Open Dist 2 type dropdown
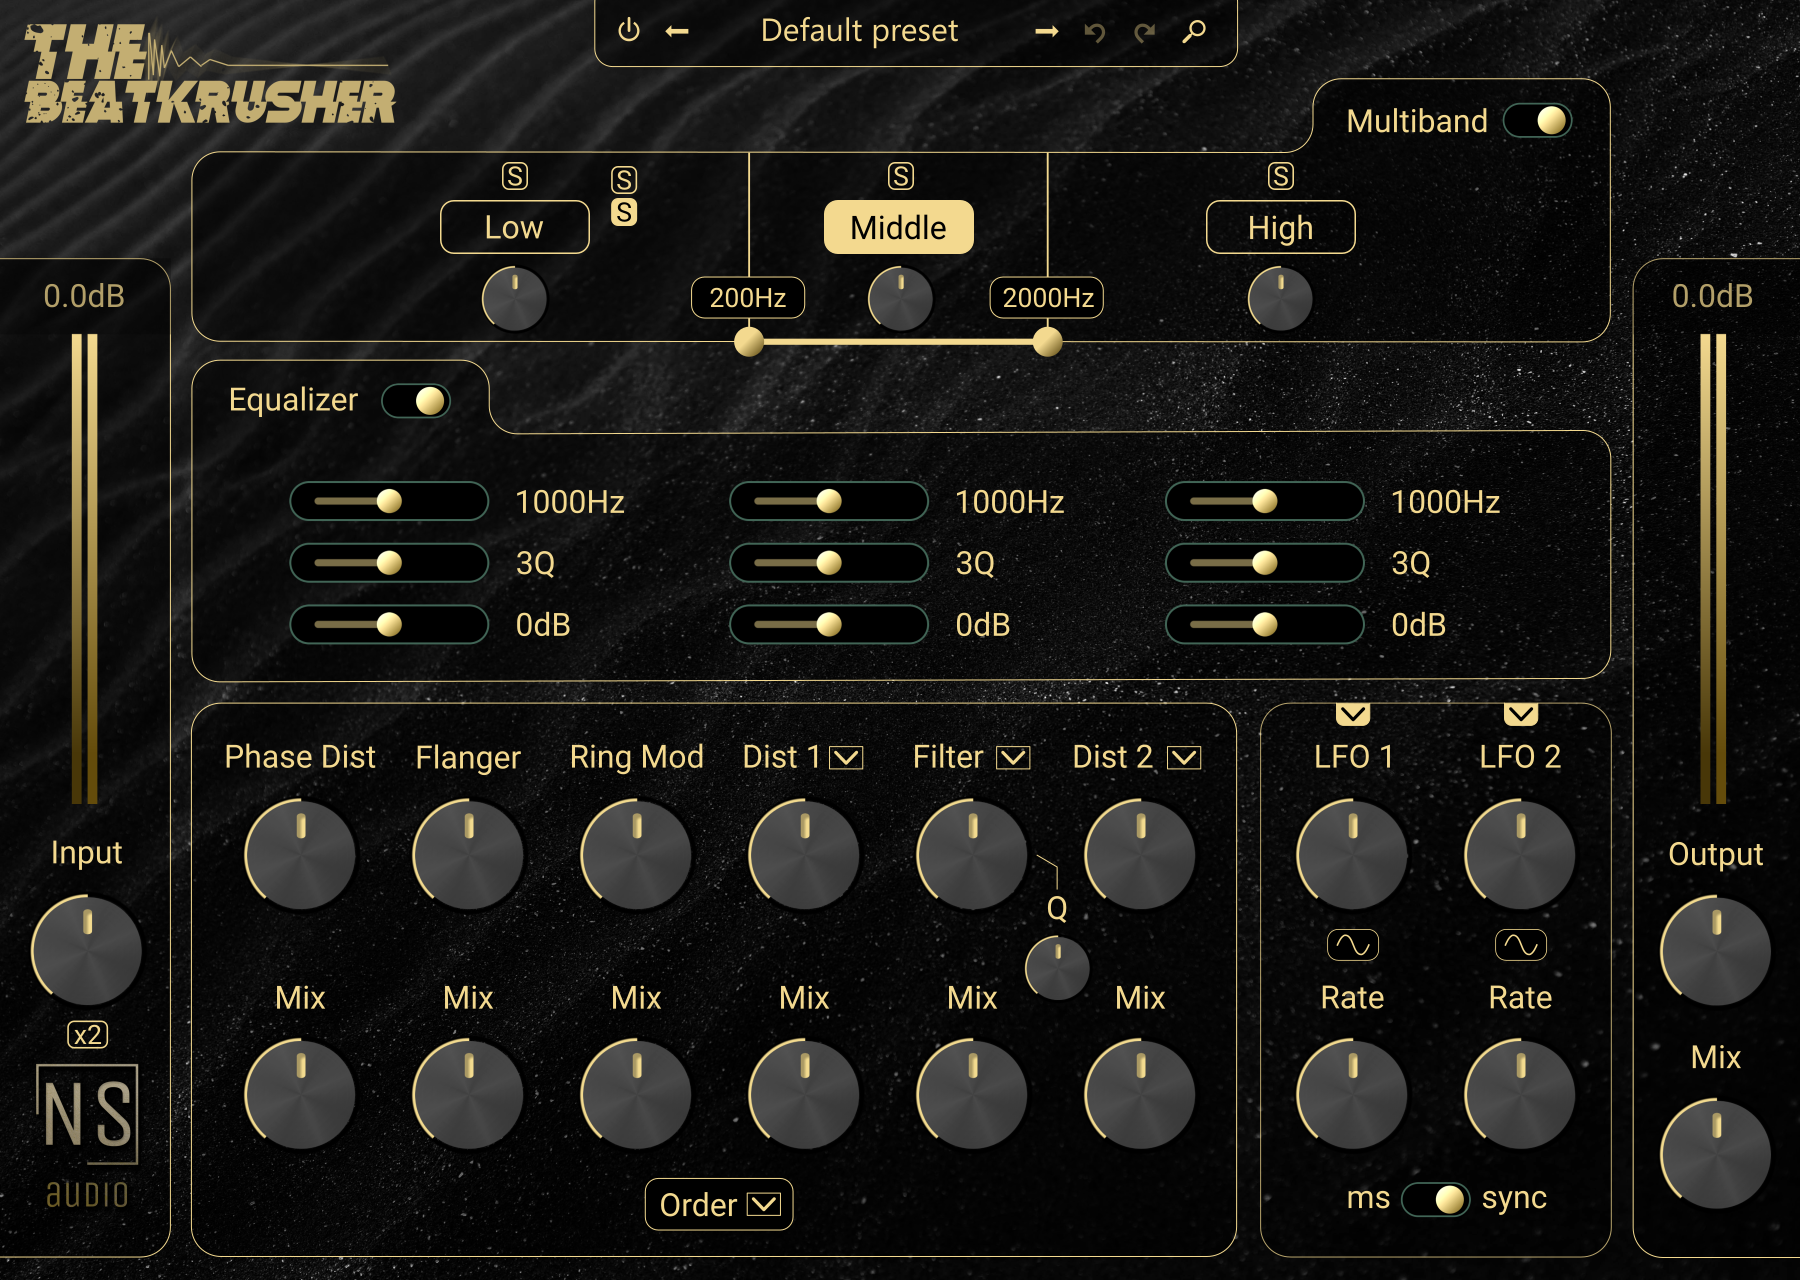 (x=1184, y=758)
